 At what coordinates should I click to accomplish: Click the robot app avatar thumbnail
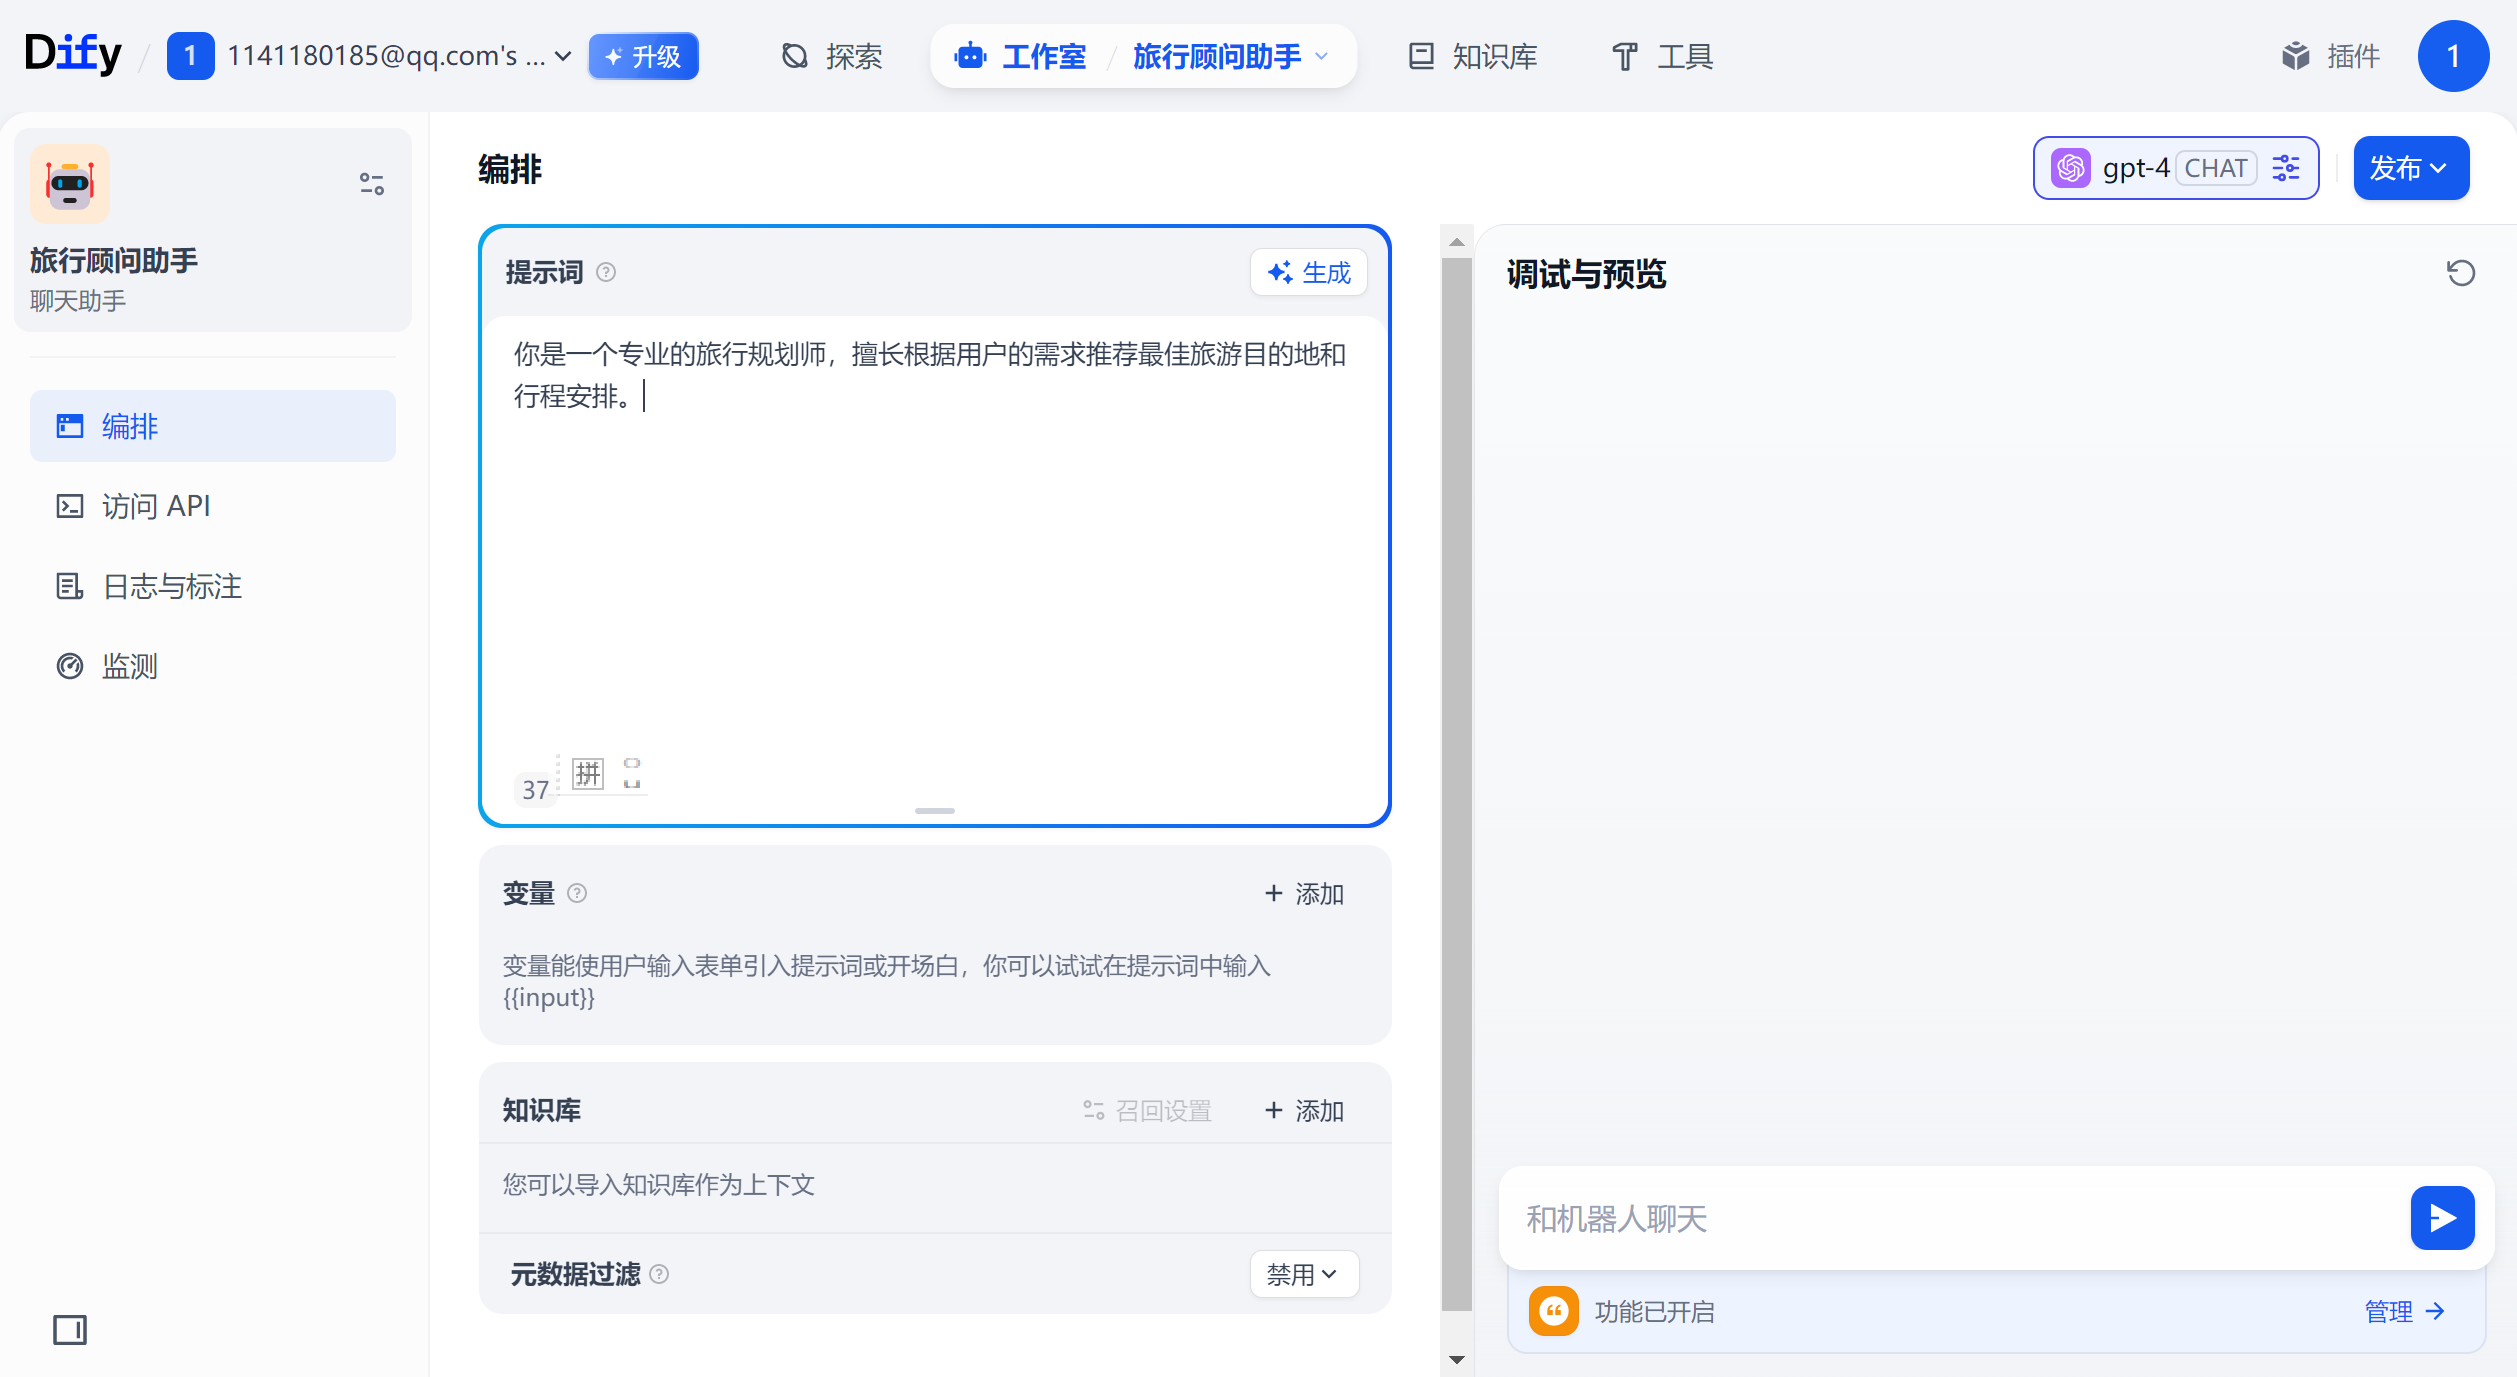click(70, 184)
